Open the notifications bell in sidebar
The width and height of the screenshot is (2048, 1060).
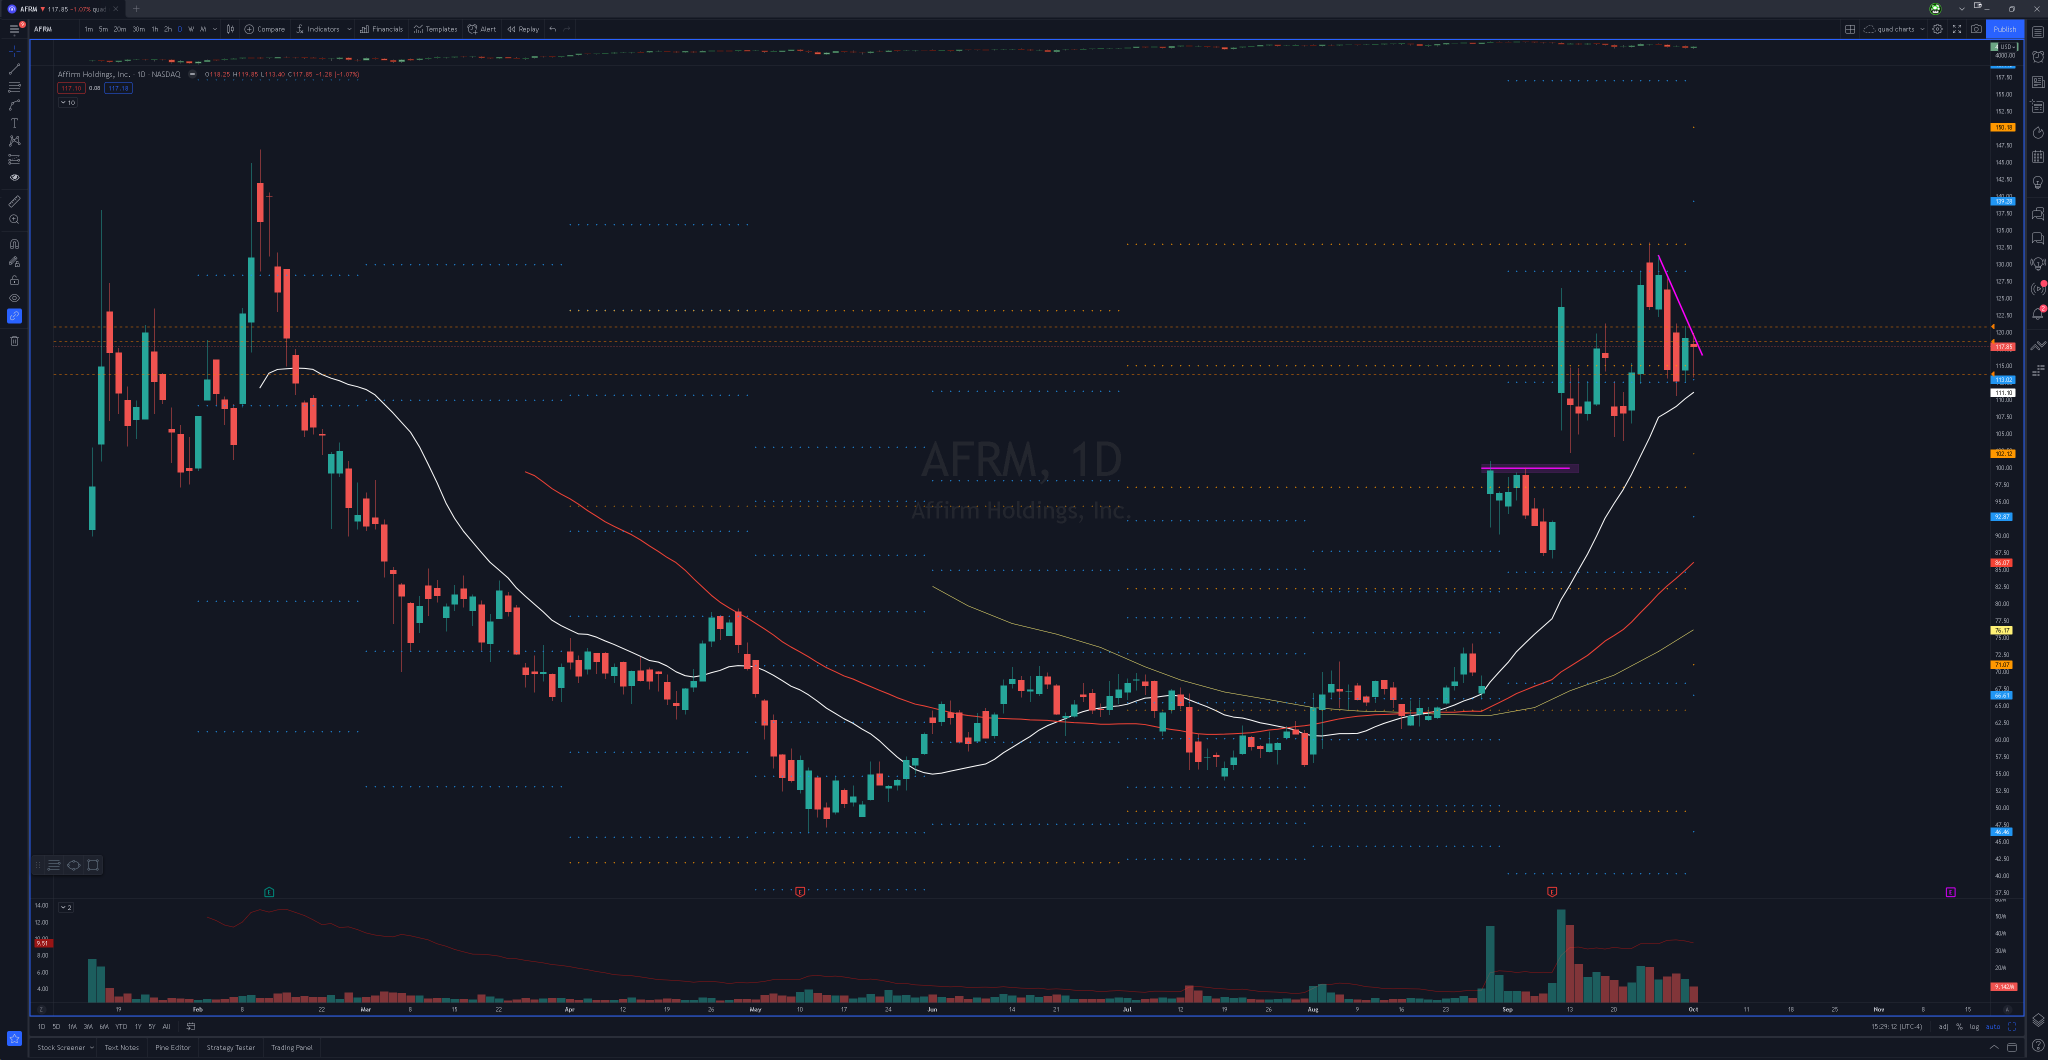click(2038, 314)
